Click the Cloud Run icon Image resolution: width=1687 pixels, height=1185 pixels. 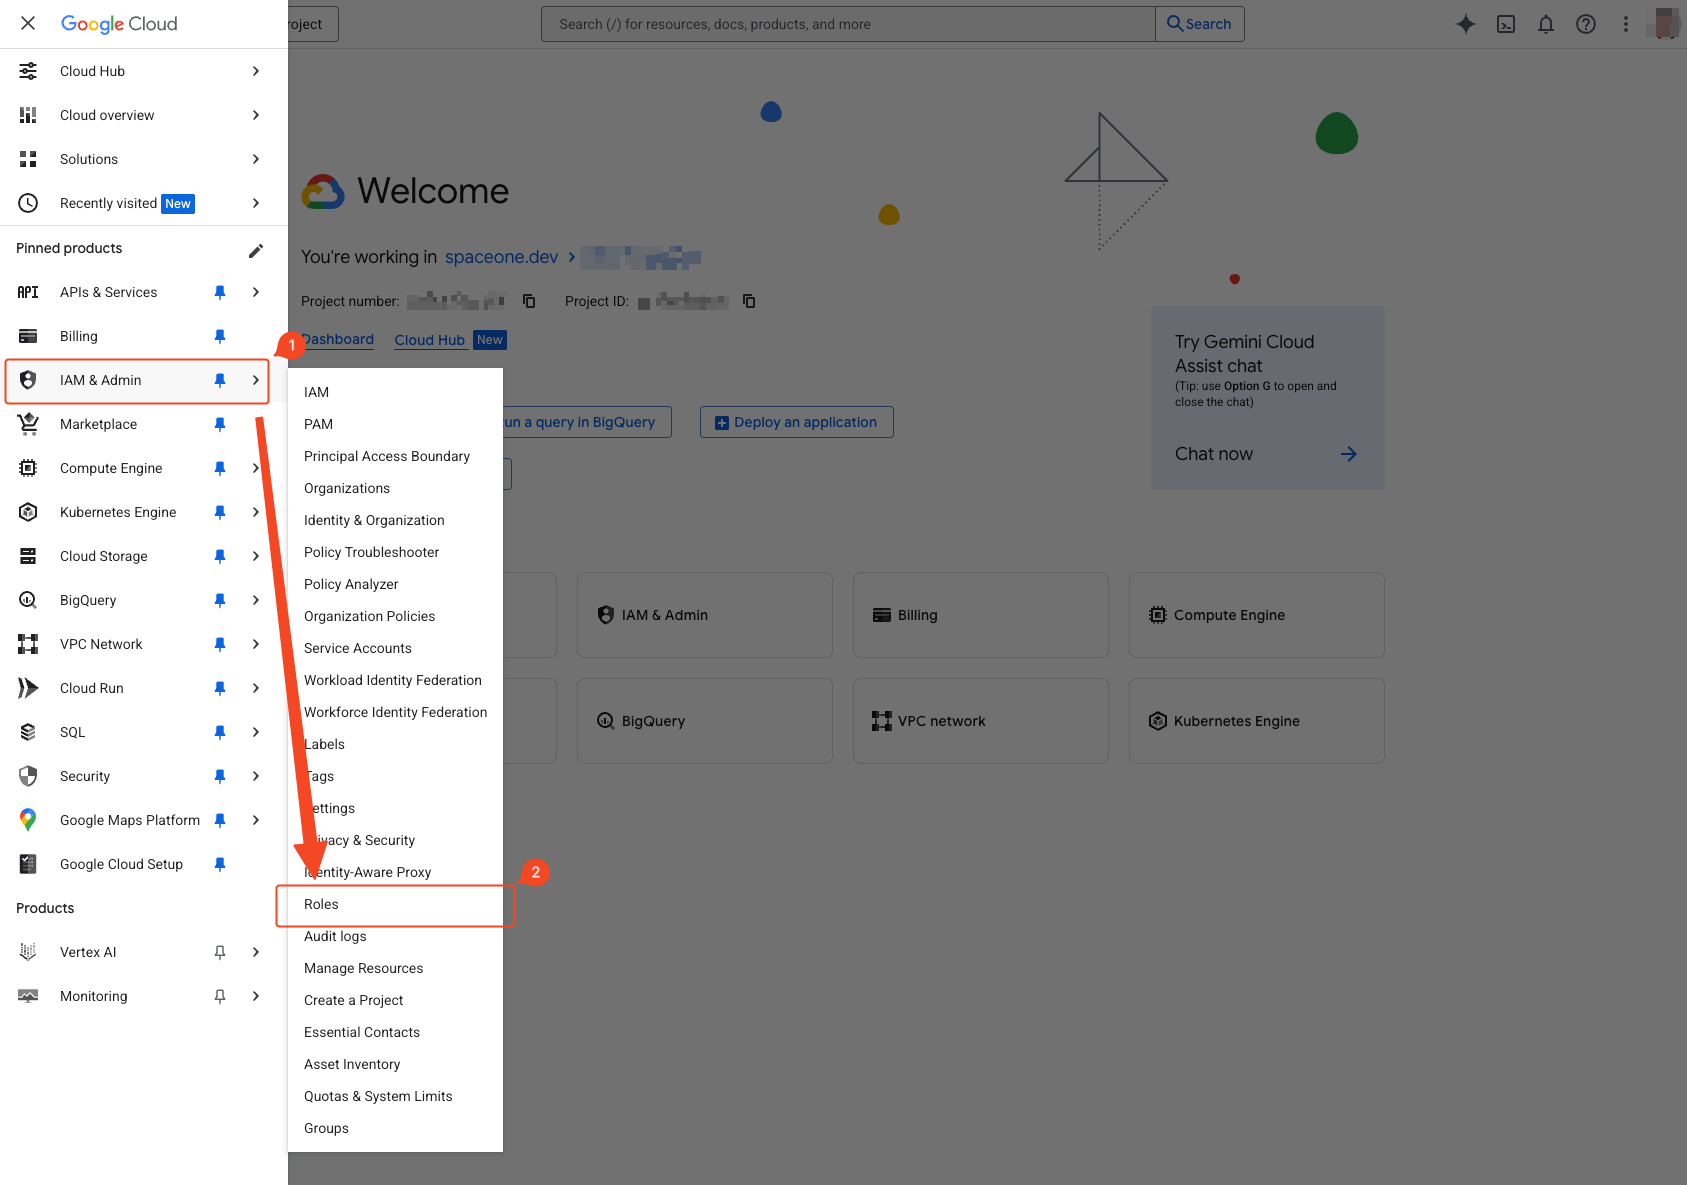click(x=28, y=688)
